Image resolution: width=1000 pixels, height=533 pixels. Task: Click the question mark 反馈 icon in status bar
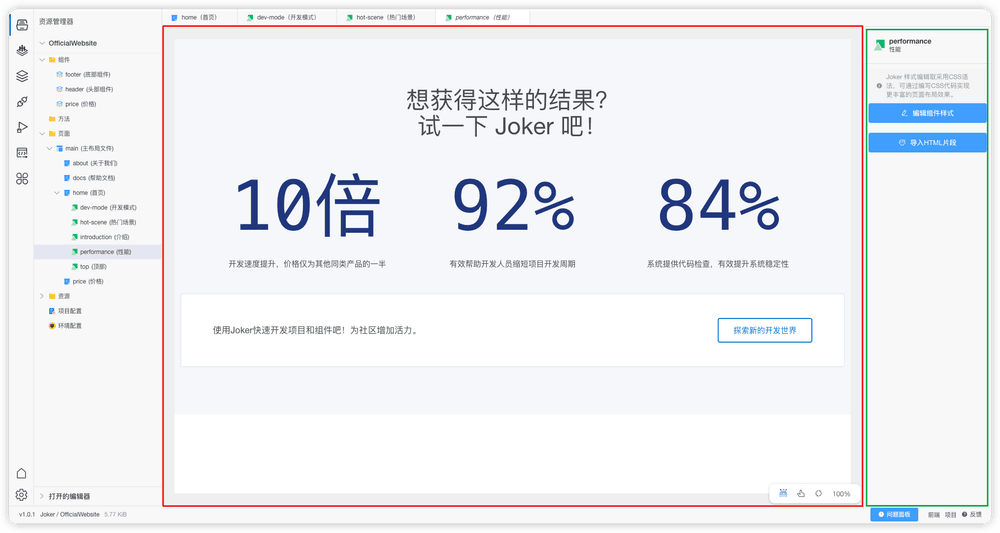tap(964, 514)
